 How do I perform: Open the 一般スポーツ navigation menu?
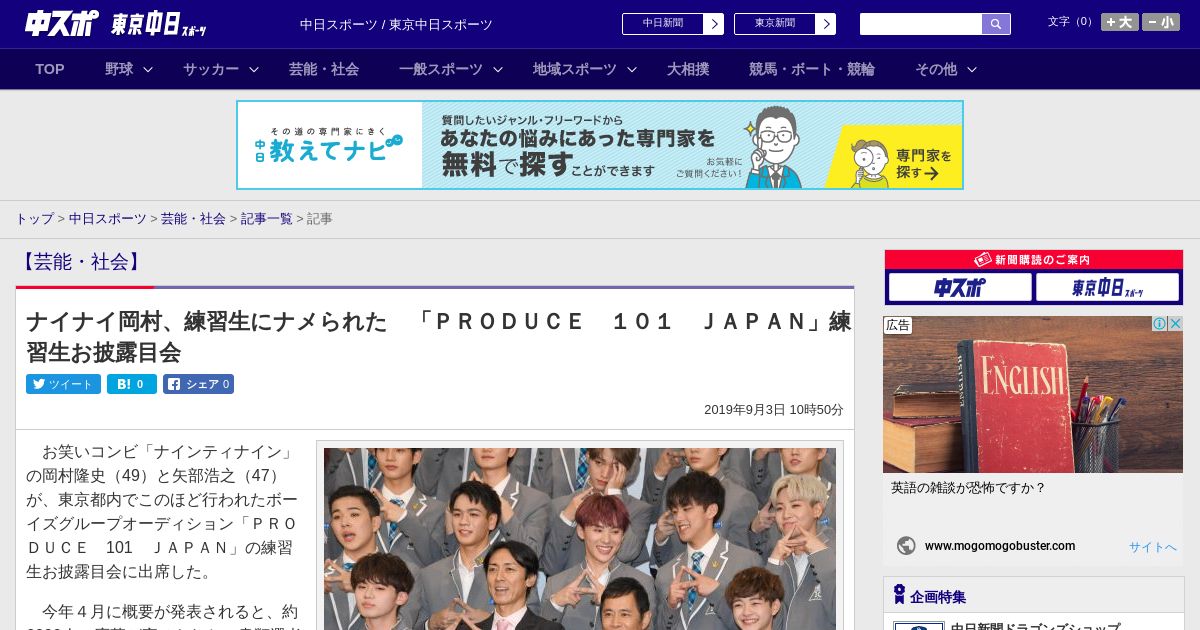click(x=441, y=69)
